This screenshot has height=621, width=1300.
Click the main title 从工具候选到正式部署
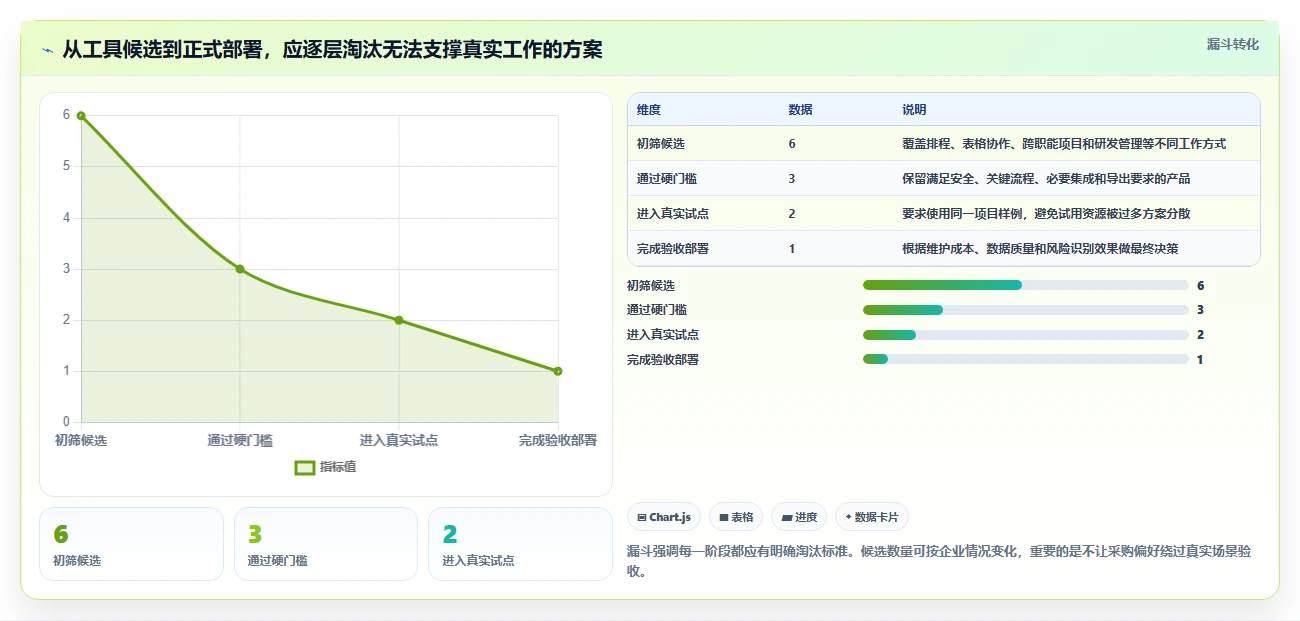[x=333, y=50]
